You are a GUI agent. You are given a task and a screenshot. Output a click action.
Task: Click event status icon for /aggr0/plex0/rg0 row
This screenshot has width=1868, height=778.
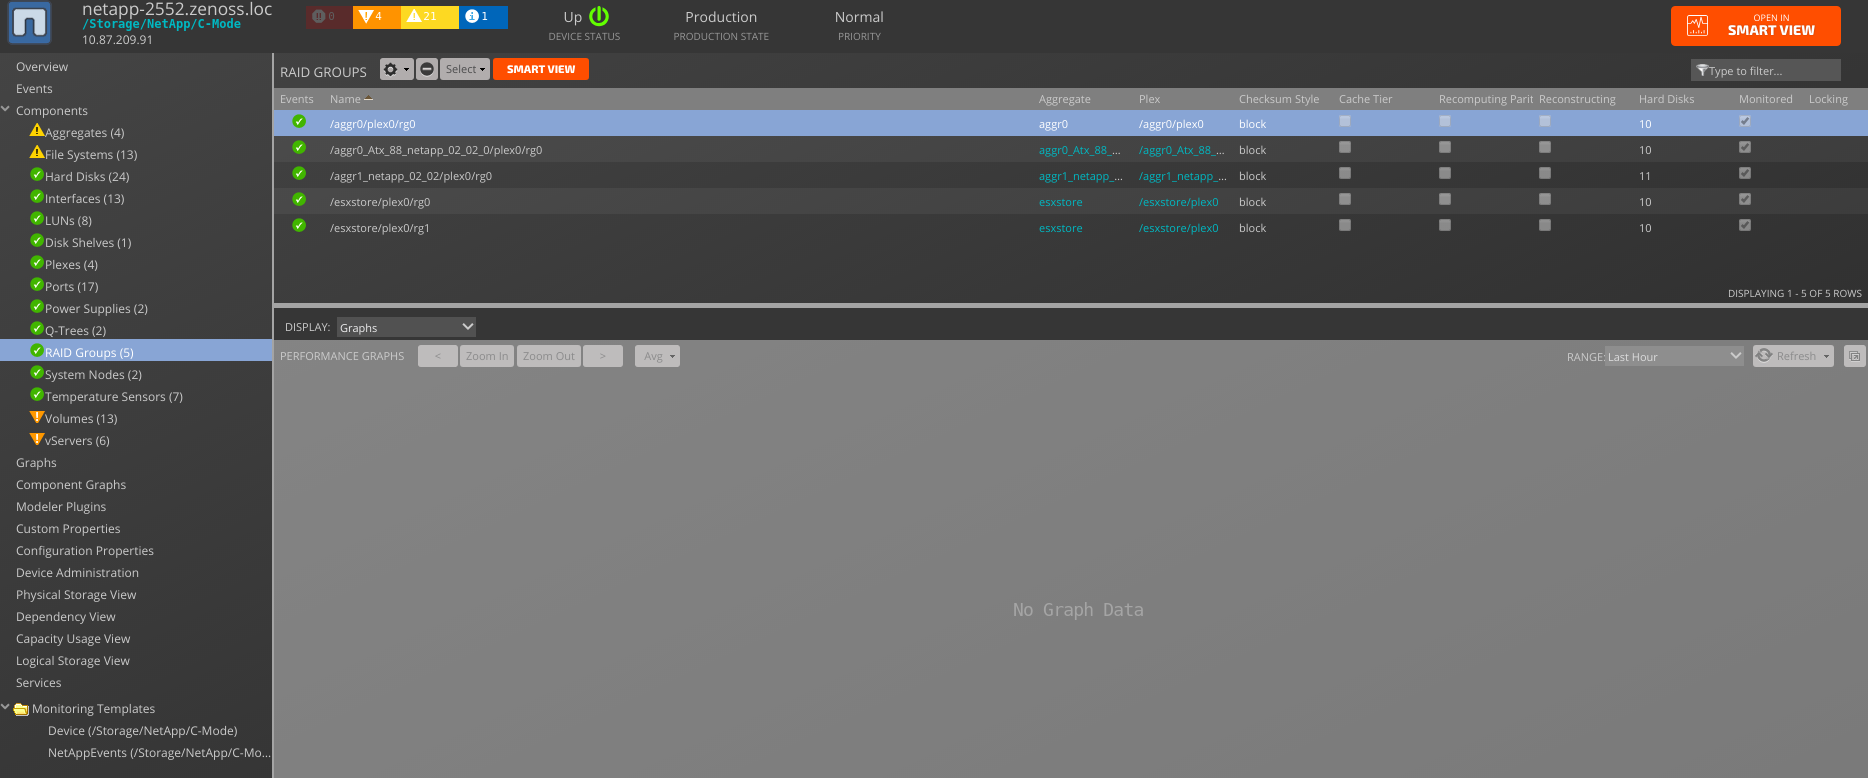coord(299,121)
